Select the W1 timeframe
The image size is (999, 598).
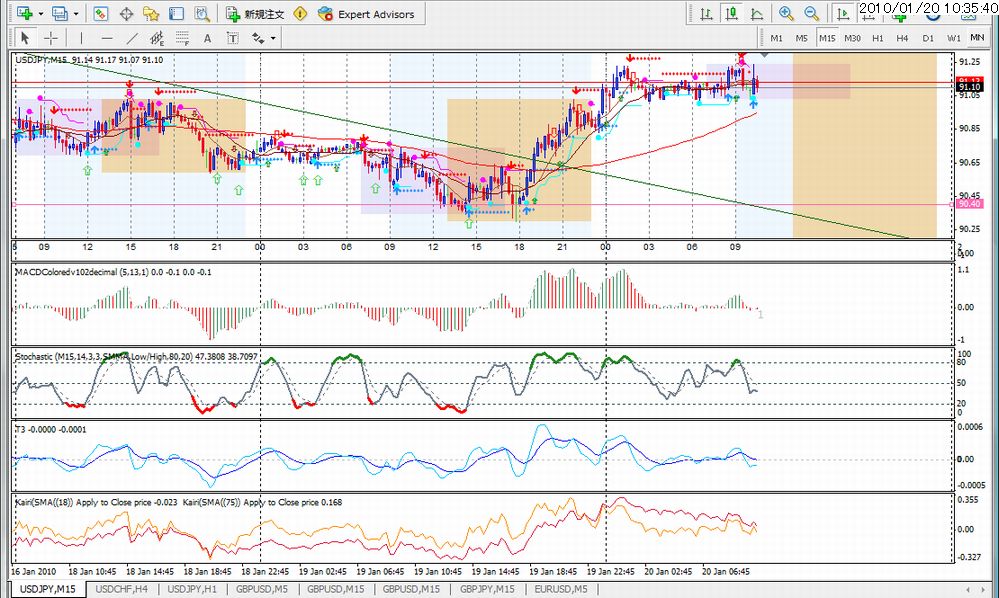tap(954, 38)
